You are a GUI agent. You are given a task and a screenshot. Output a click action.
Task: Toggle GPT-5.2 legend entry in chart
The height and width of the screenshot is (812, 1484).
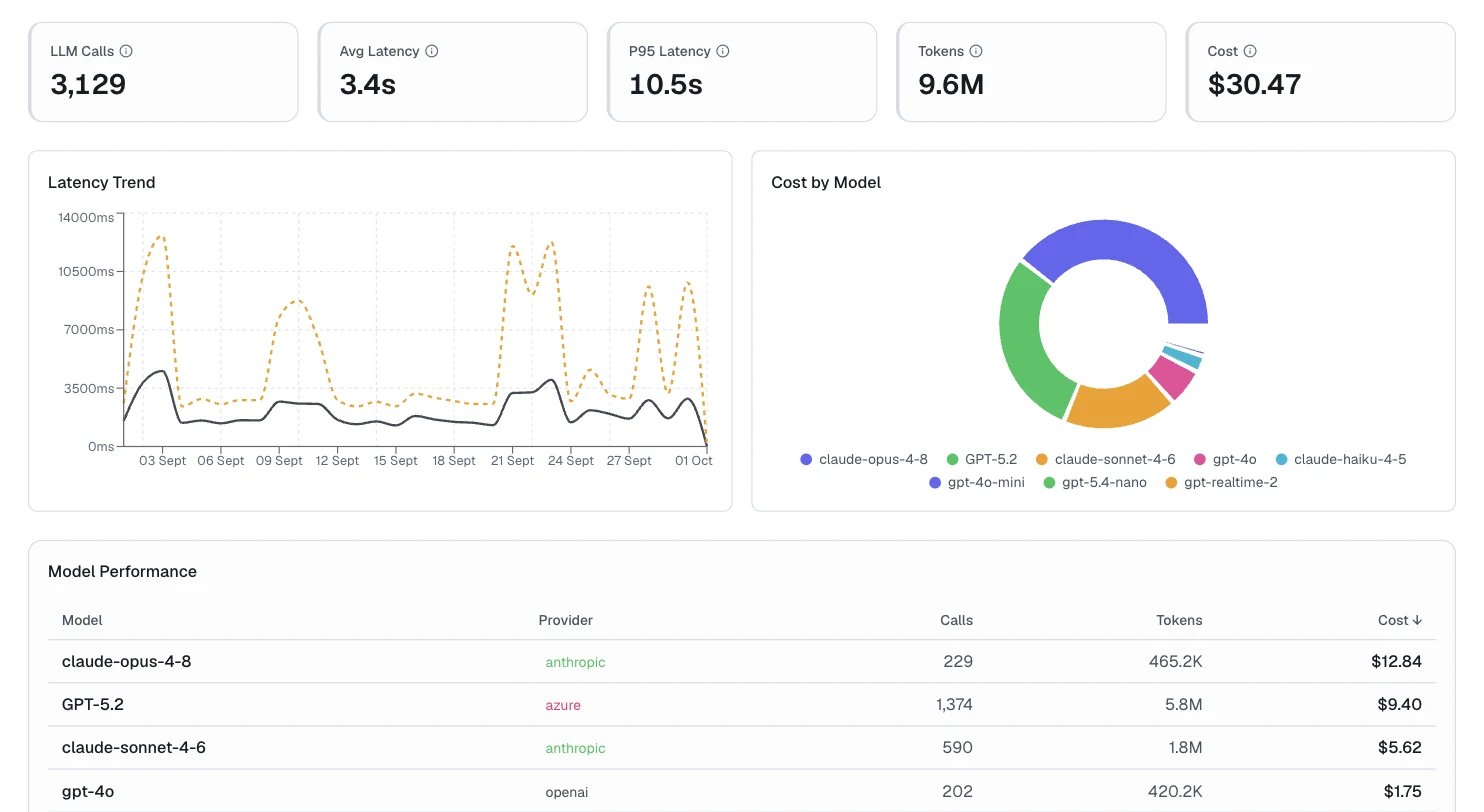[x=982, y=459]
